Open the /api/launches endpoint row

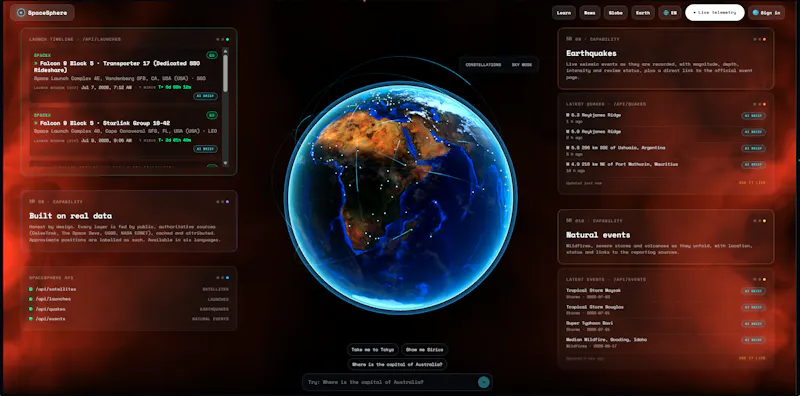pyautogui.click(x=129, y=299)
